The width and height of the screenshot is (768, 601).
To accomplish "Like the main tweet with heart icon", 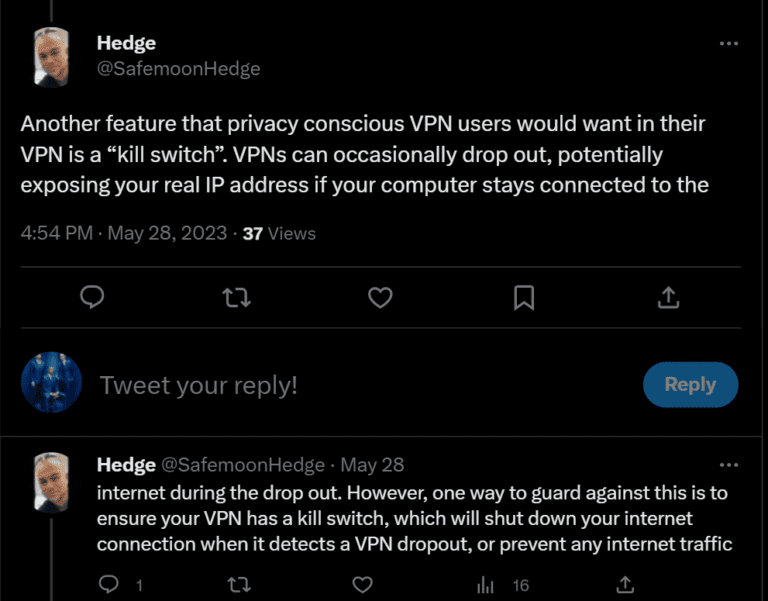I will click(380, 297).
